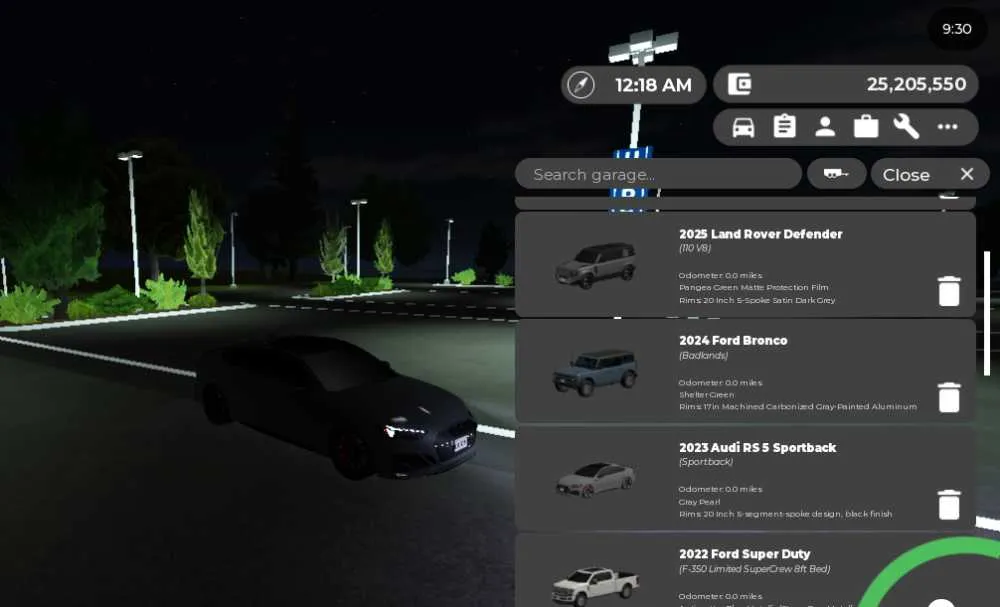
Task: Delete the 2024 Ford Bronco
Action: pyautogui.click(x=949, y=397)
